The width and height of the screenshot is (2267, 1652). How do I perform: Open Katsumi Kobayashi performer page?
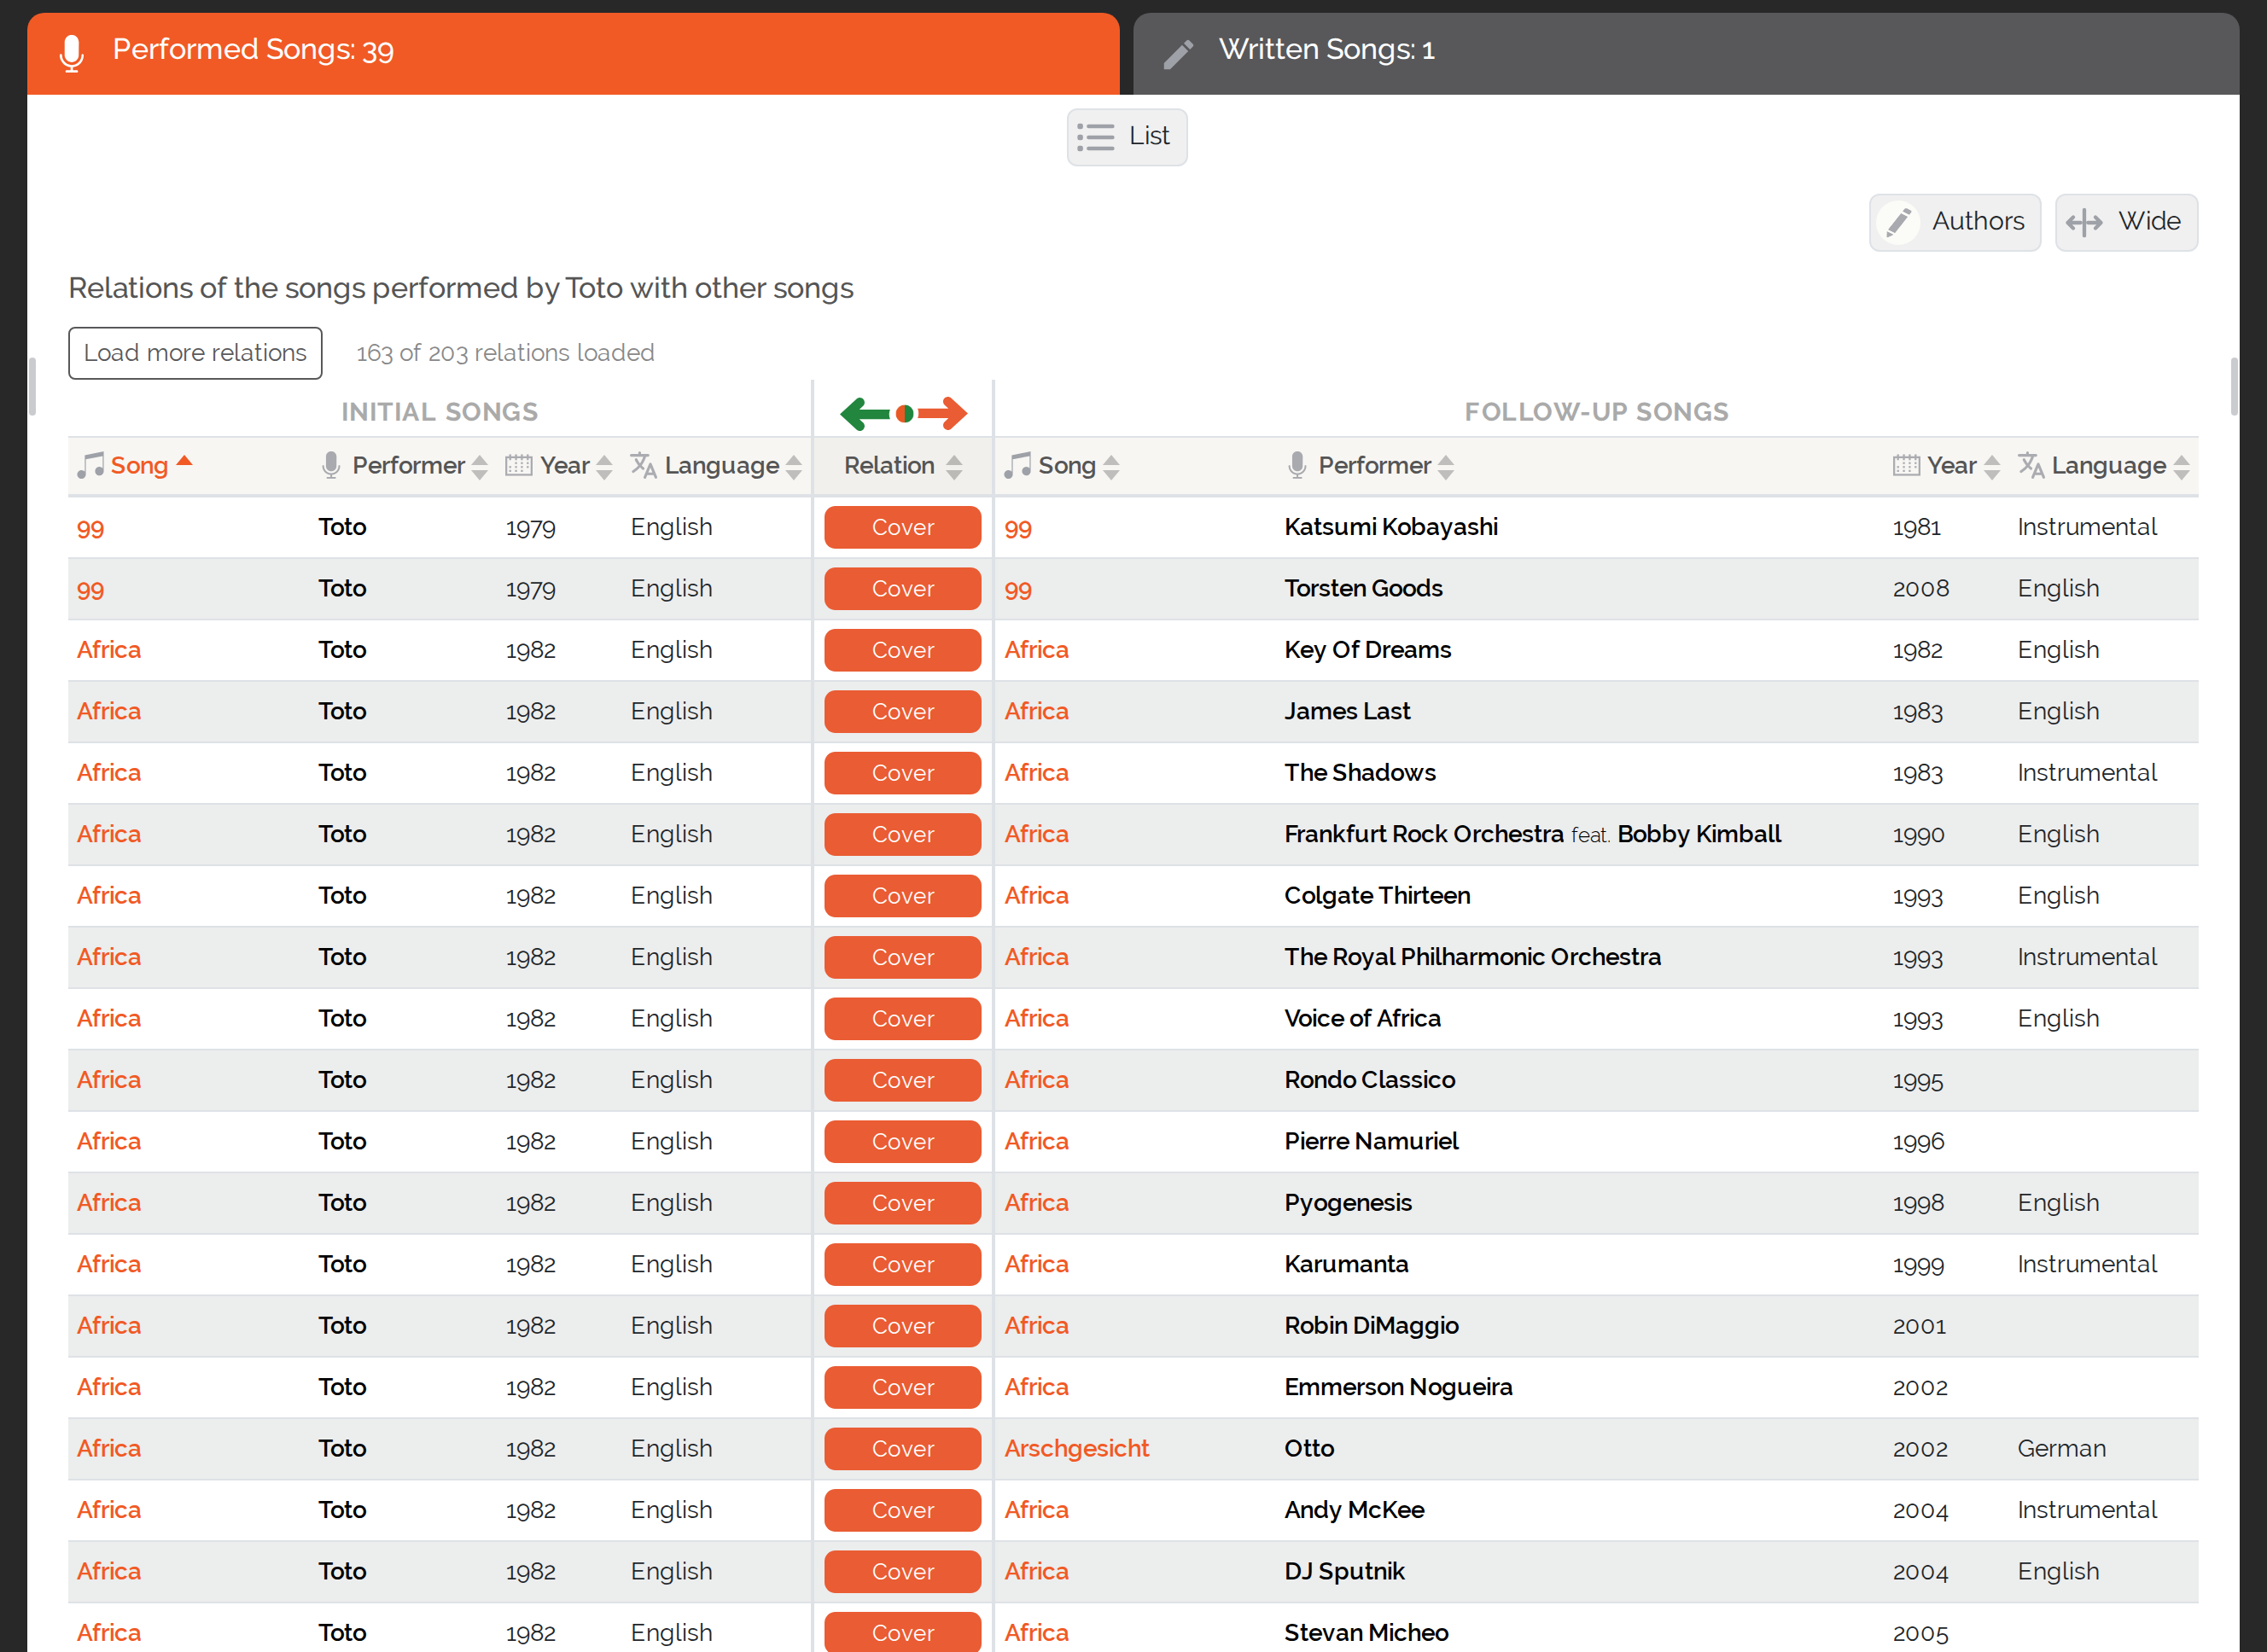click(1391, 527)
